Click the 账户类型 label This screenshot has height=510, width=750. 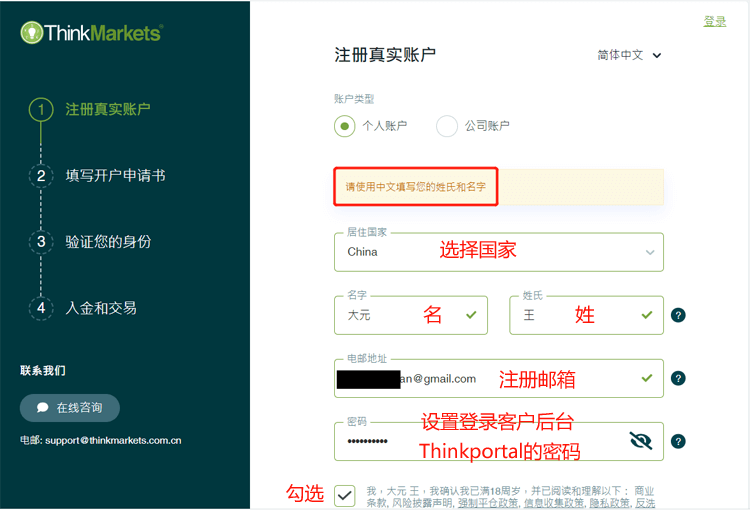(x=354, y=99)
